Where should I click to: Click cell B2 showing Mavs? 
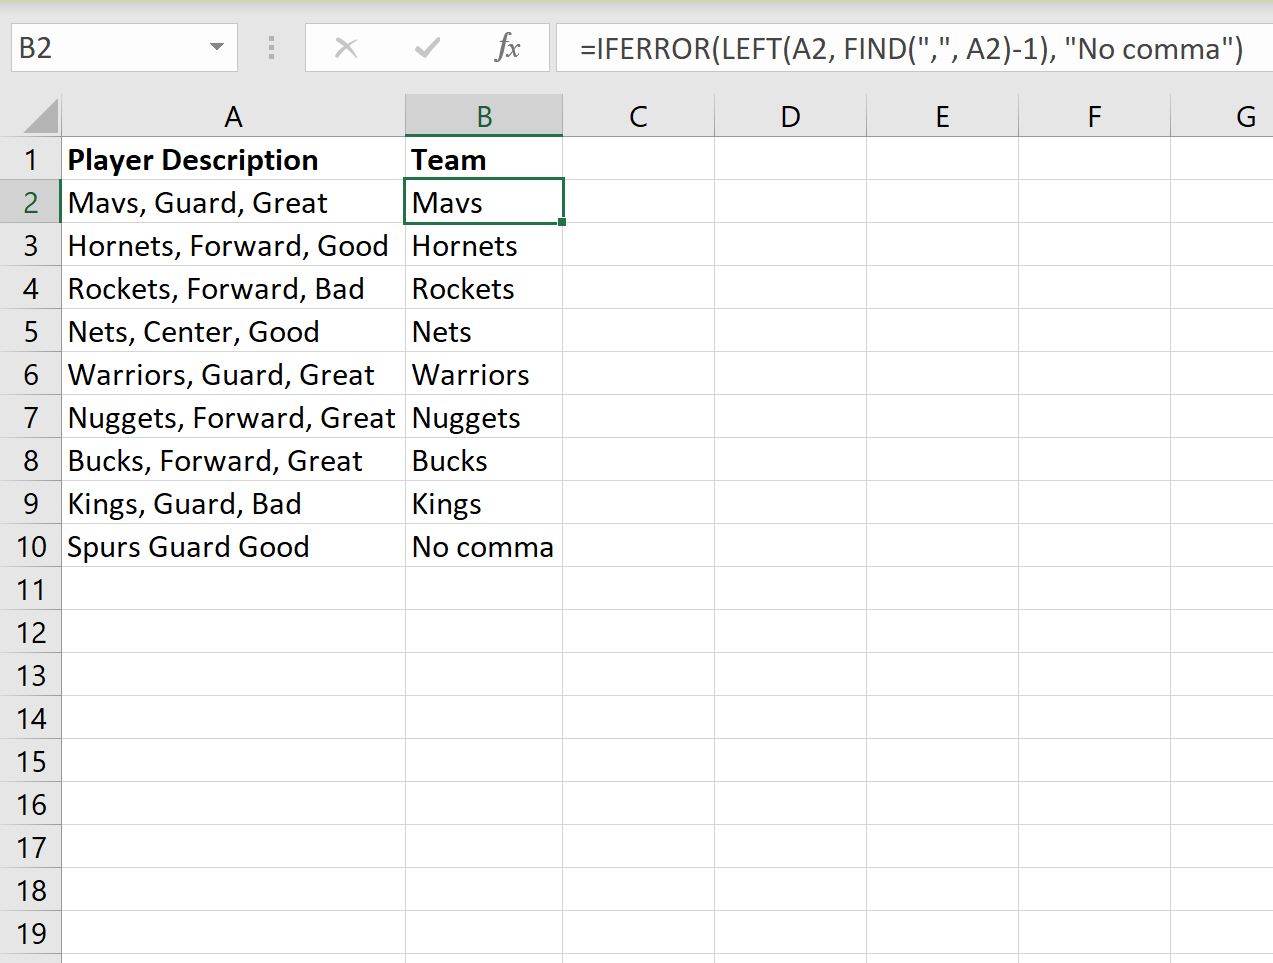pyautogui.click(x=484, y=202)
